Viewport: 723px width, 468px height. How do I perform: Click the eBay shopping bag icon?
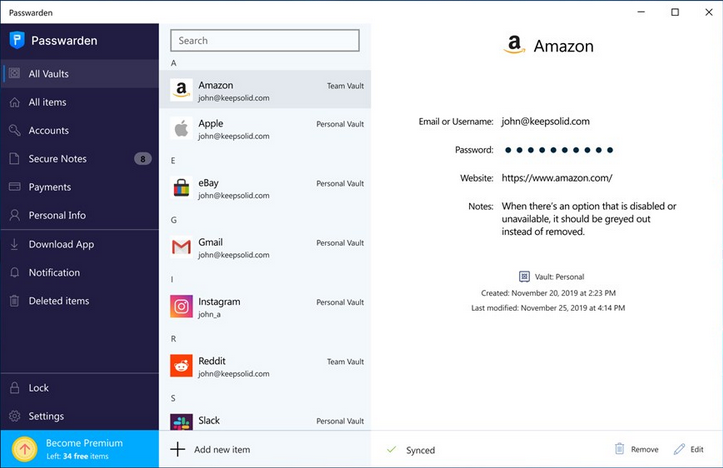point(181,188)
